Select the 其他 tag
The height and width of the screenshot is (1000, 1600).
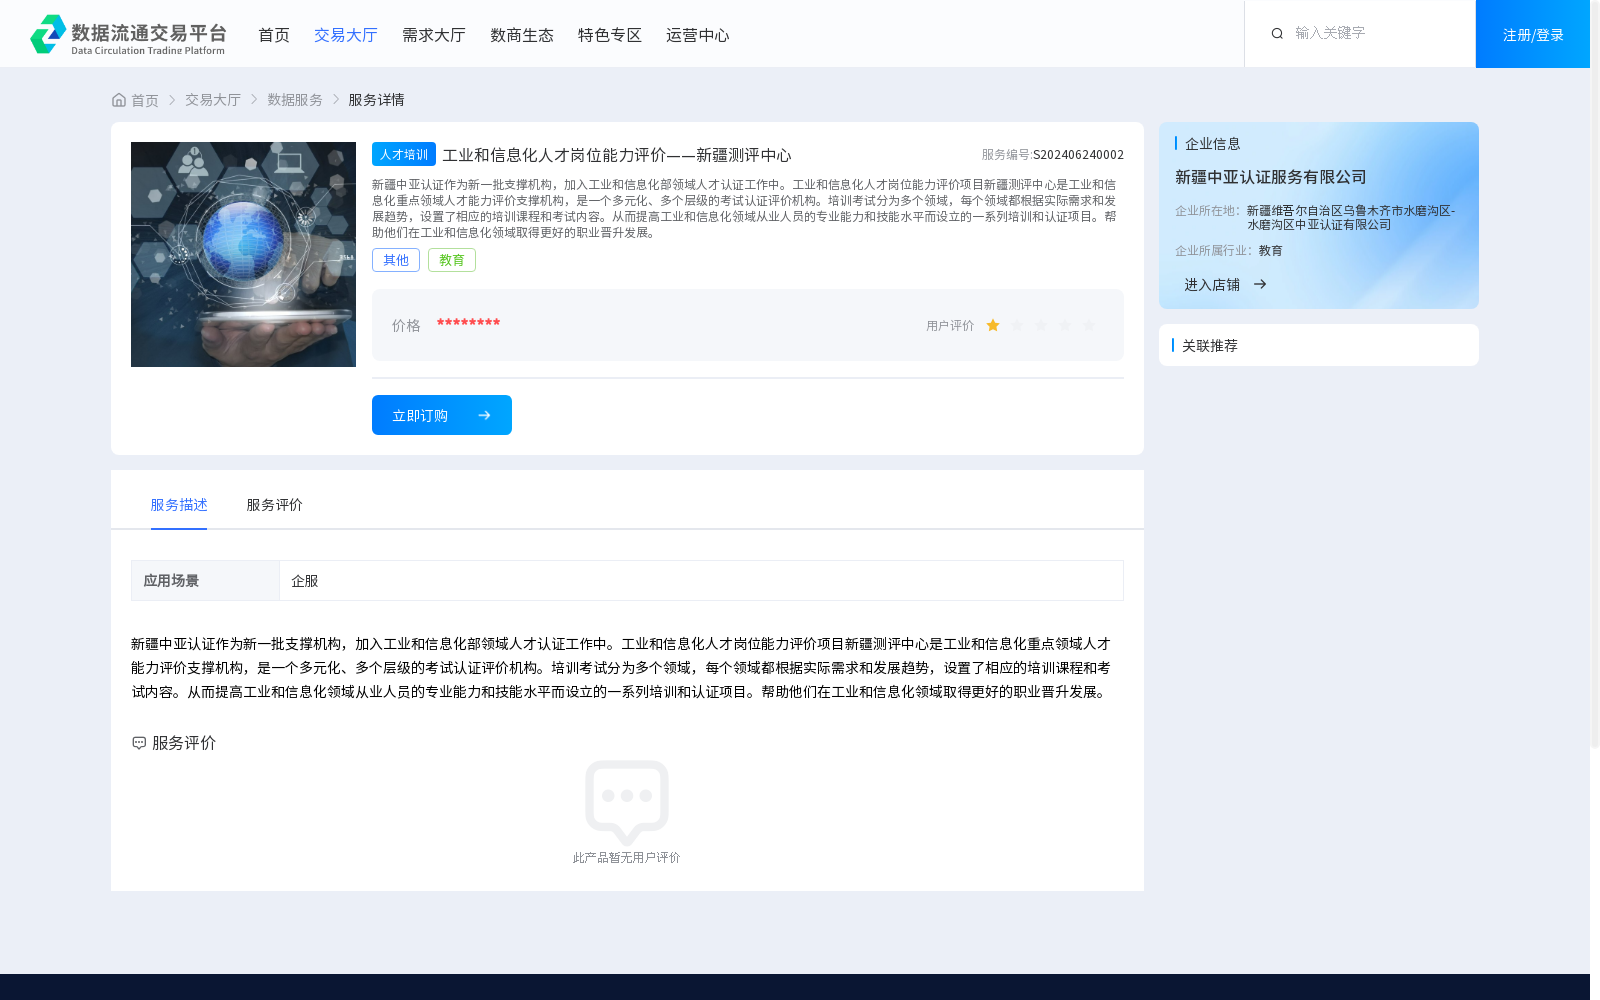pos(396,260)
